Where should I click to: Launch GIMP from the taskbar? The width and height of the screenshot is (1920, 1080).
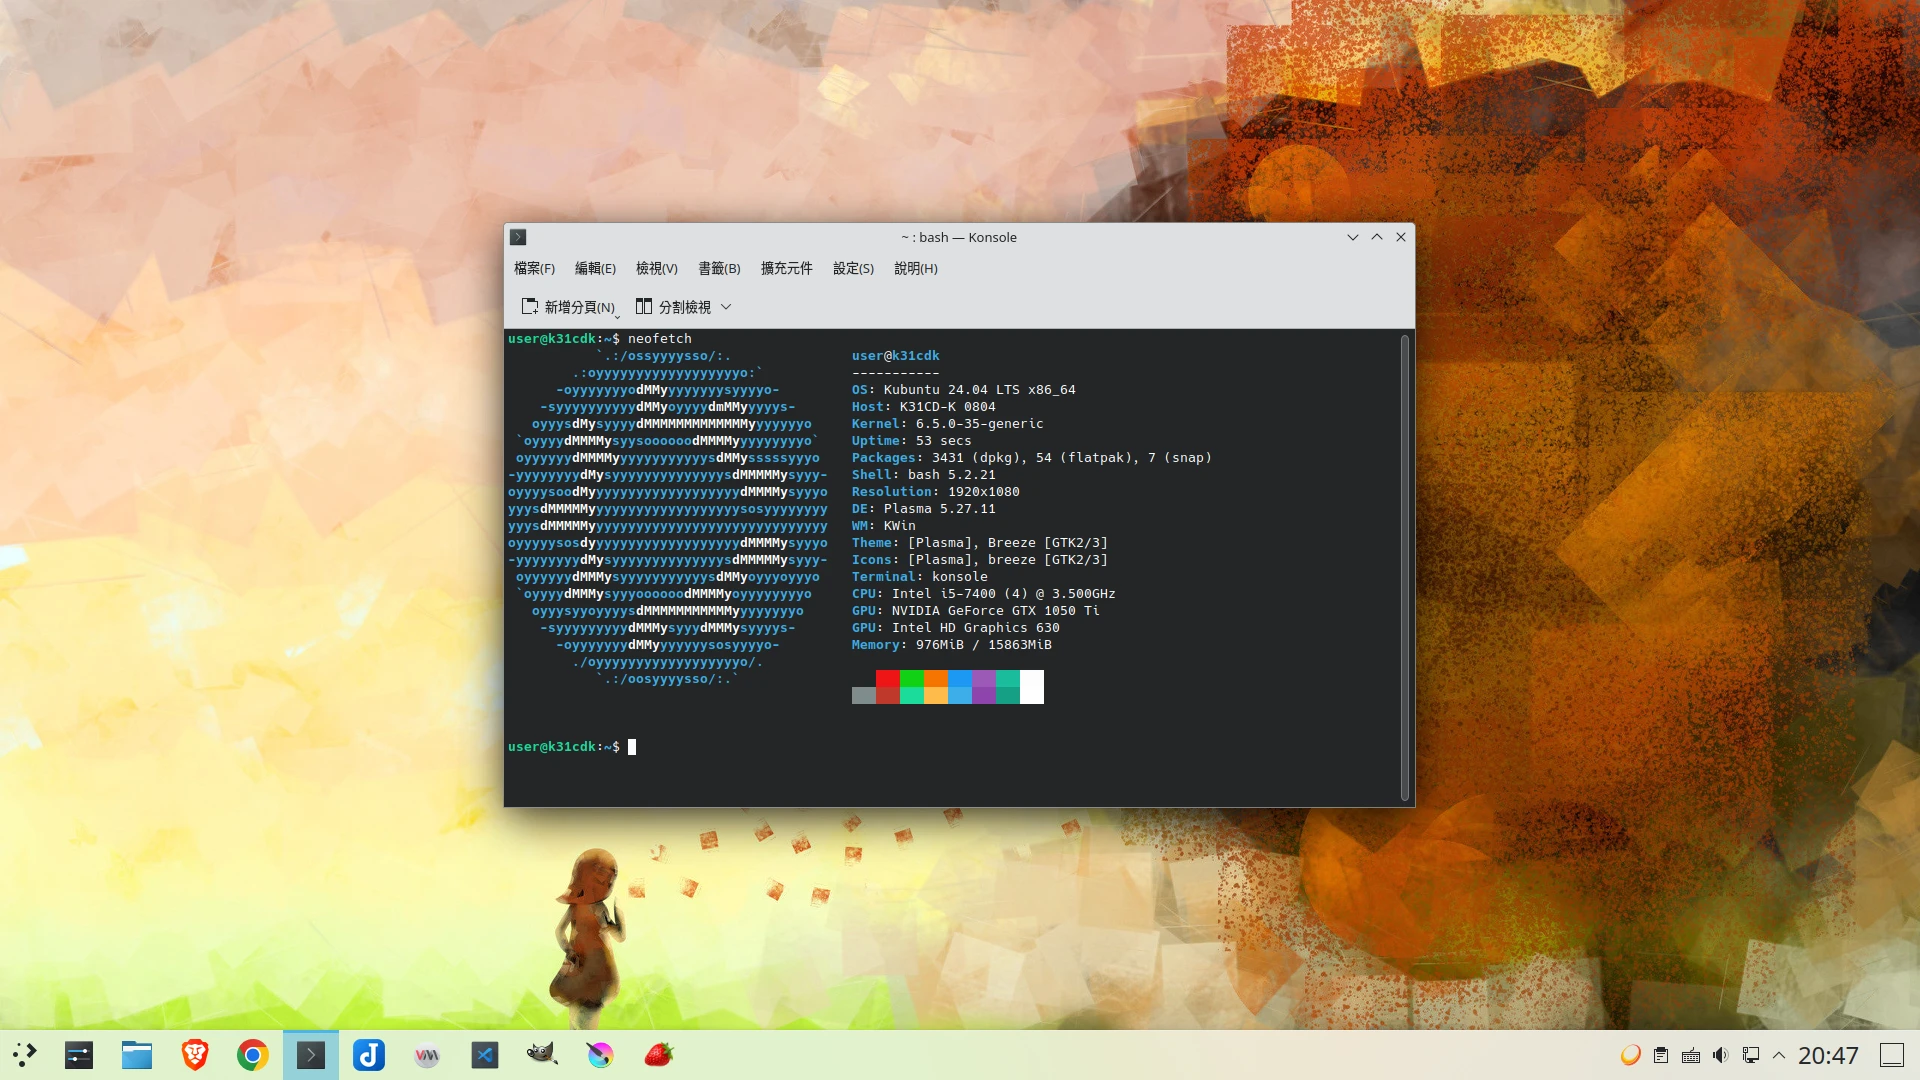pos(541,1055)
